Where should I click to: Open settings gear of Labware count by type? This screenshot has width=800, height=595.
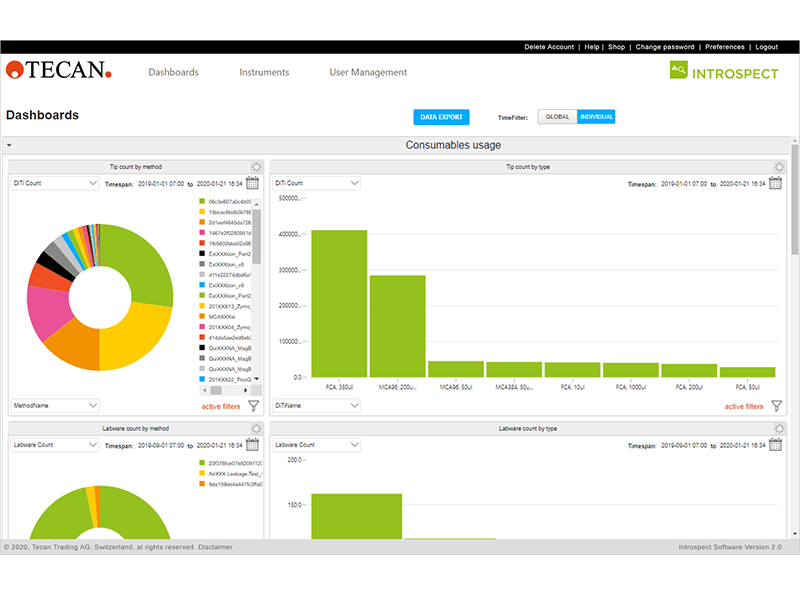point(779,429)
